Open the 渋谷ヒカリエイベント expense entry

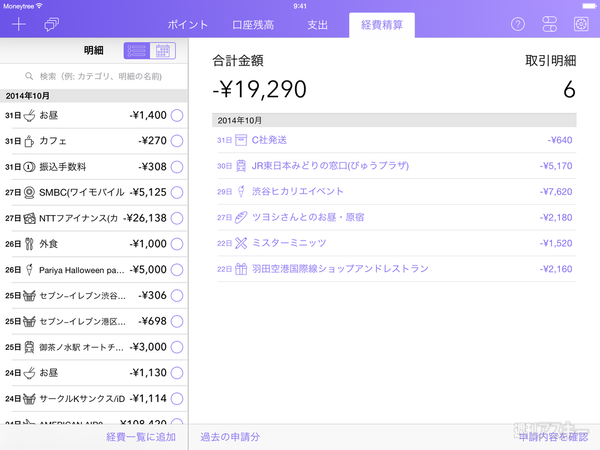tap(396, 191)
